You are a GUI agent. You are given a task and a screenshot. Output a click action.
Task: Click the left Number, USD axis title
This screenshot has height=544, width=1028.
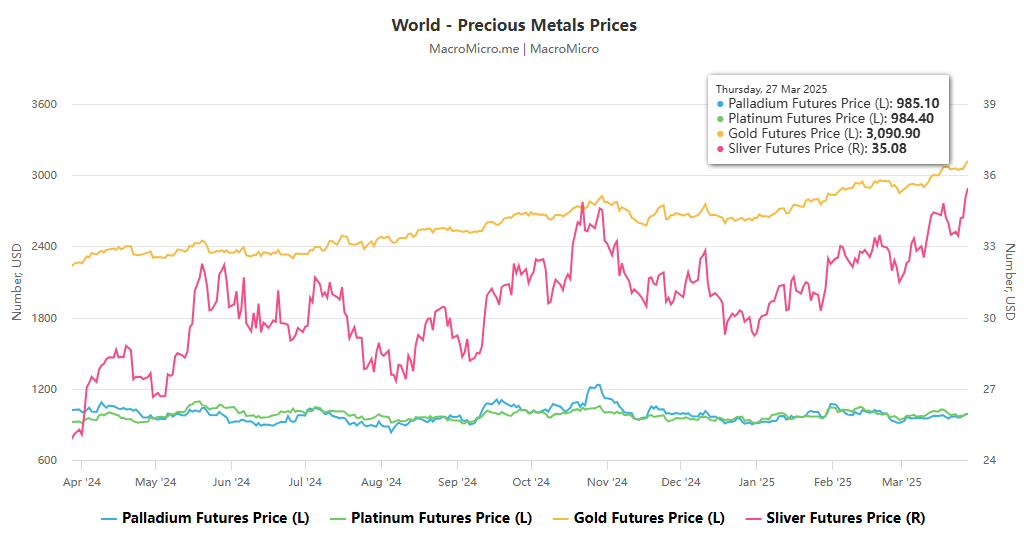tap(16, 282)
